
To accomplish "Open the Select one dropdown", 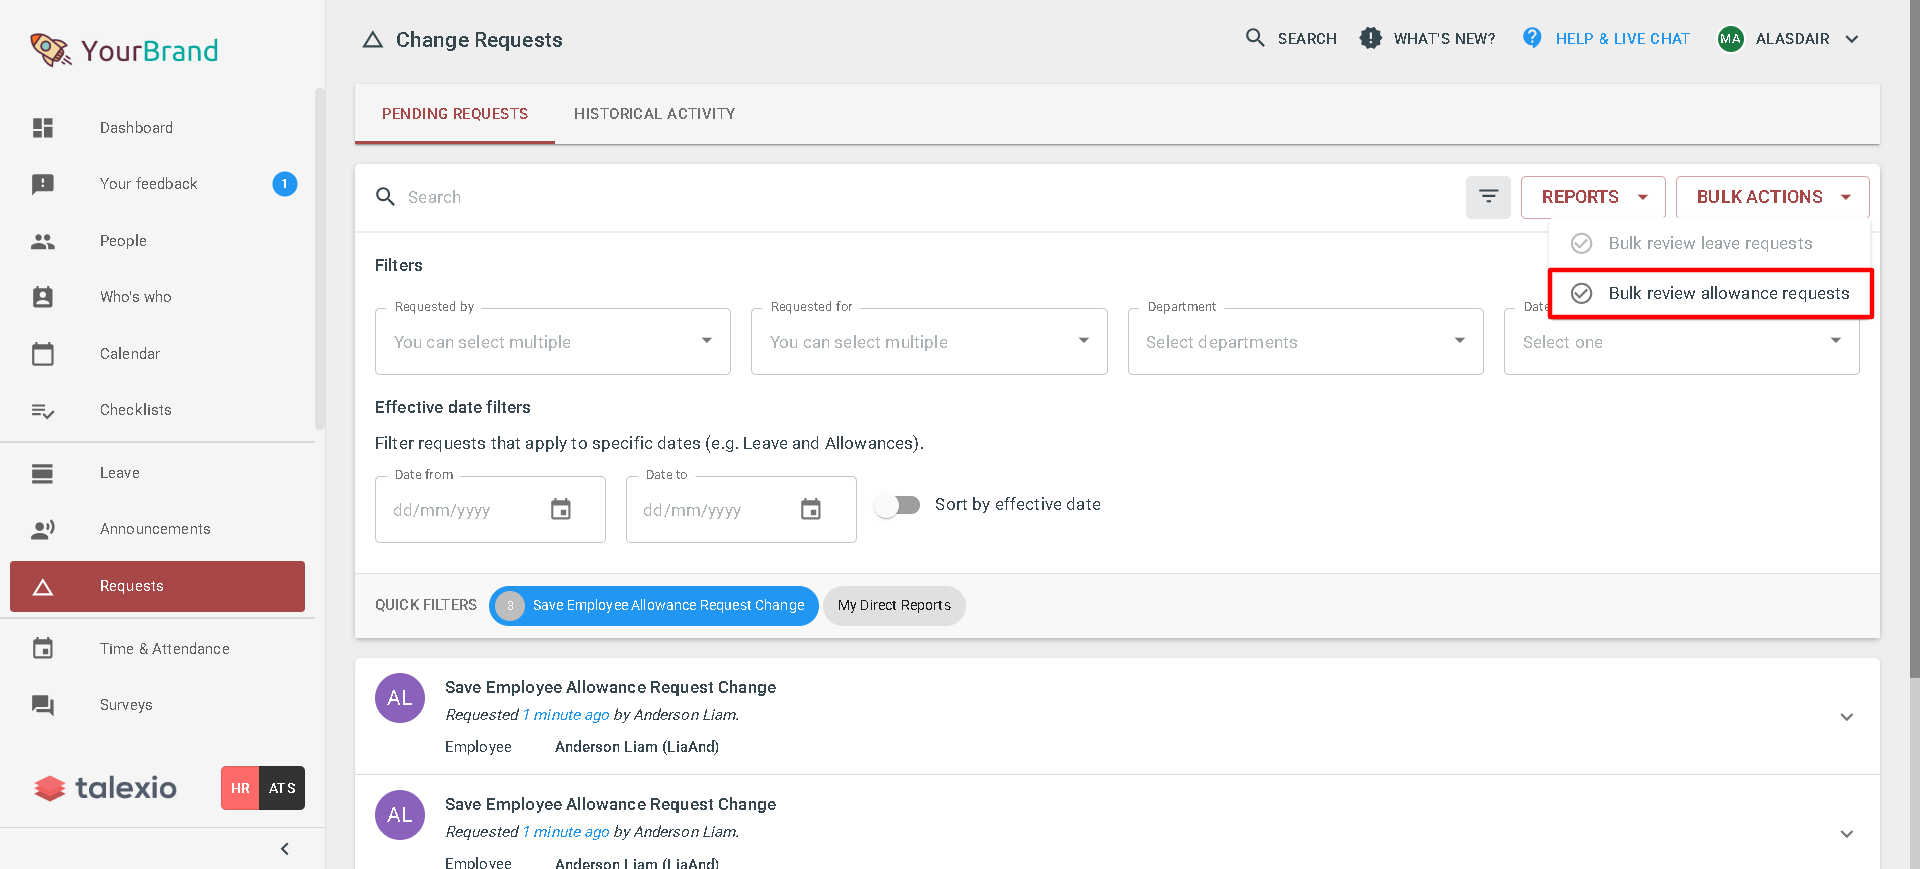I will pos(1681,342).
